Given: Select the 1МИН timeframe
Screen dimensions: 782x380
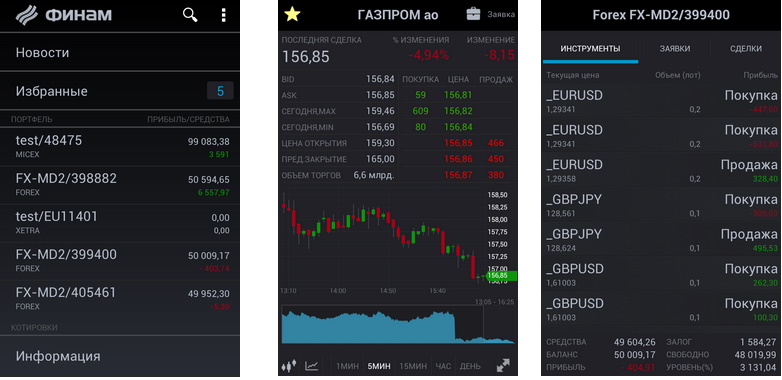Looking at the screenshot, I should coord(347,366).
